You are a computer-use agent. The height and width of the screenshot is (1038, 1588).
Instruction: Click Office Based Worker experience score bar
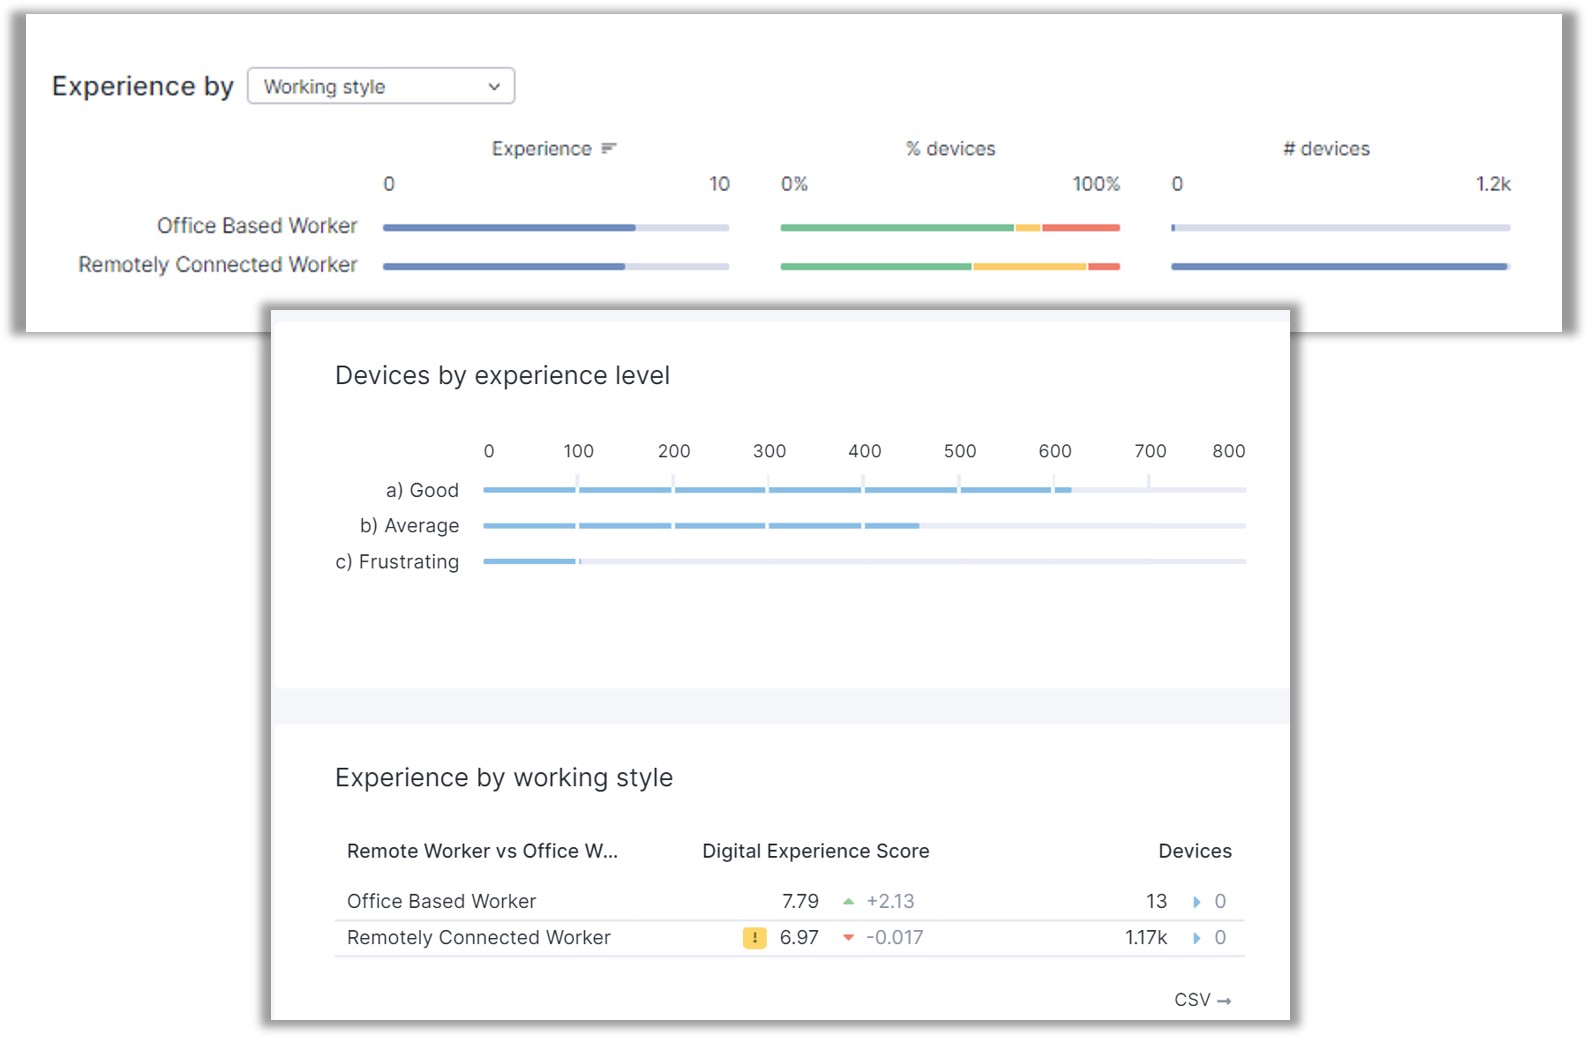click(x=509, y=228)
